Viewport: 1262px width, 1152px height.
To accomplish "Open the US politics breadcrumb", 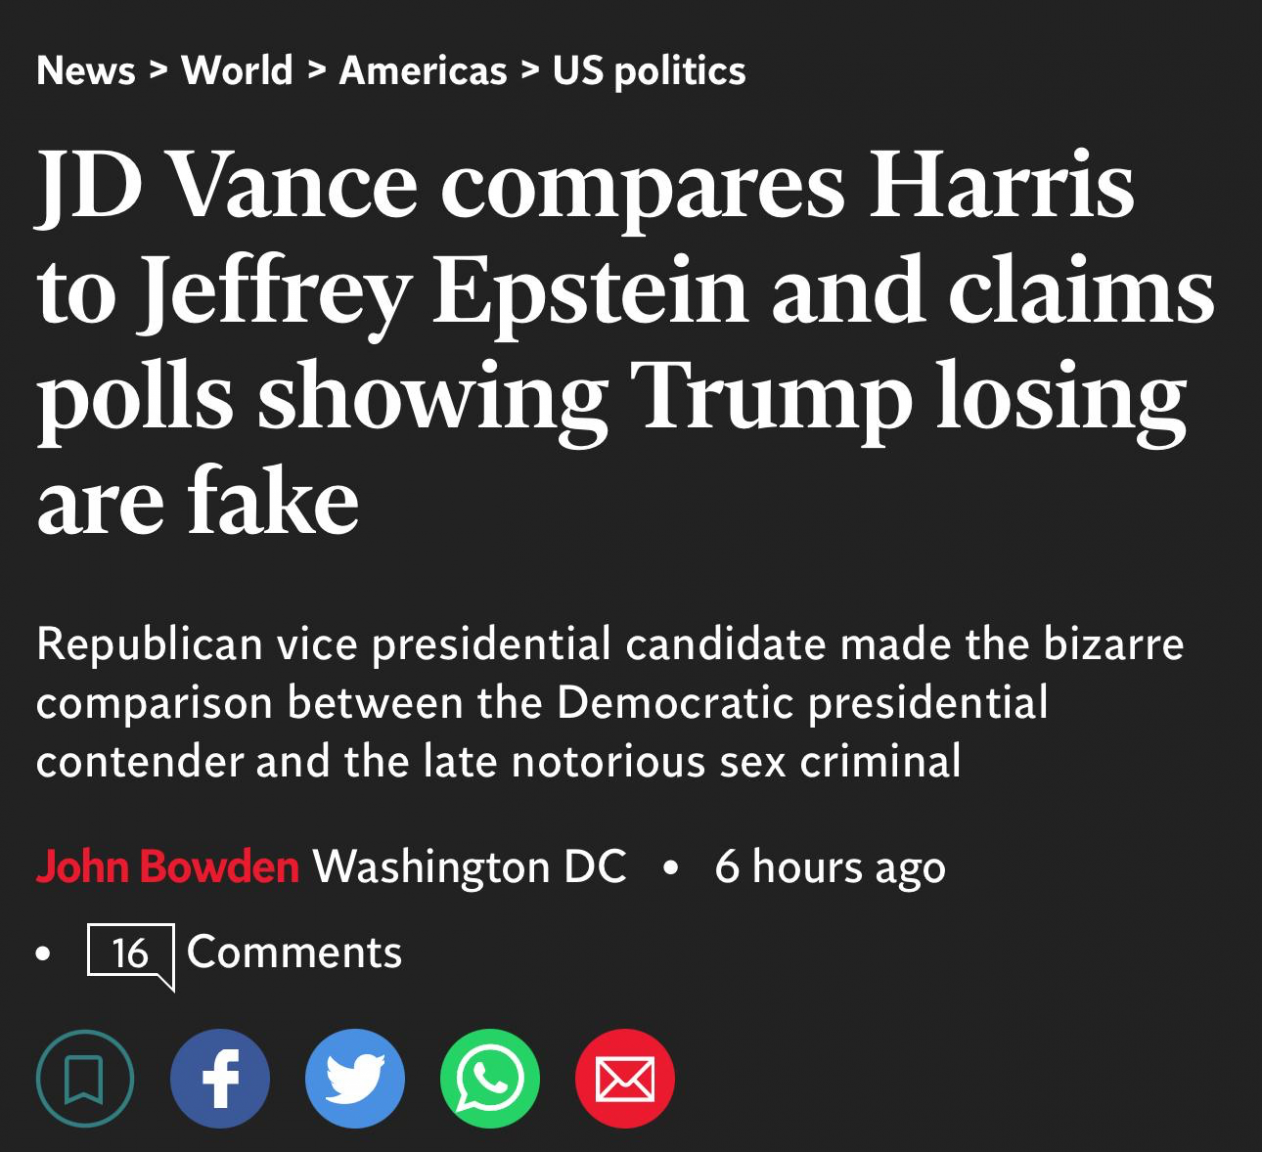I will click(x=649, y=71).
